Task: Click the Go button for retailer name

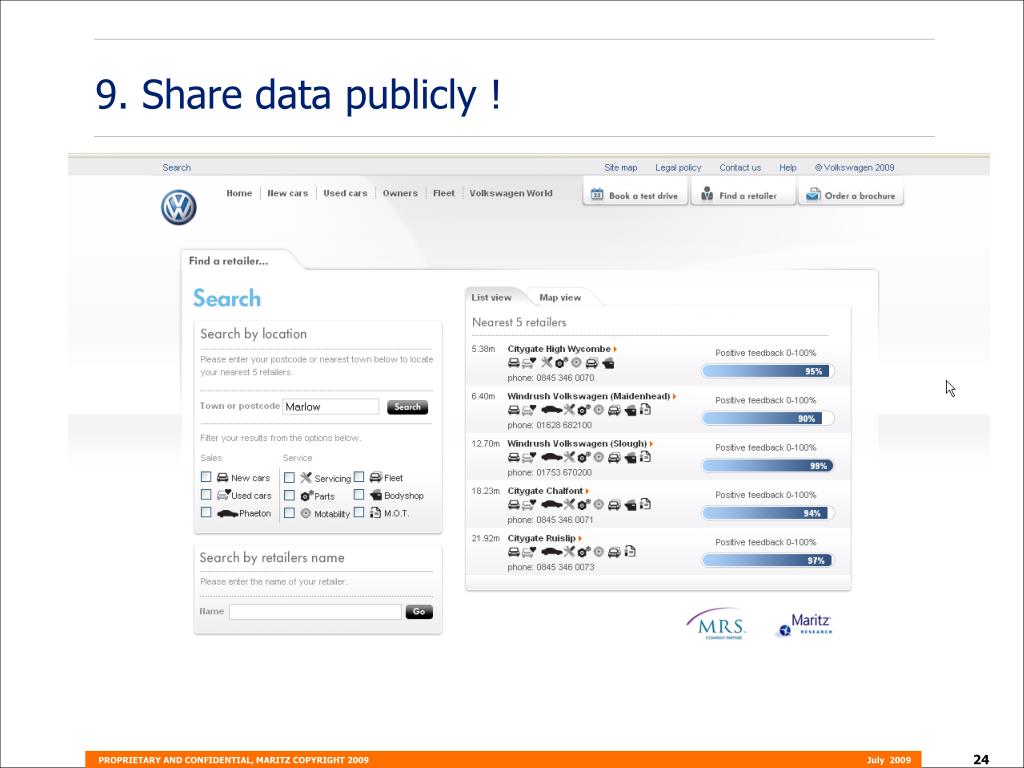Action: point(419,612)
